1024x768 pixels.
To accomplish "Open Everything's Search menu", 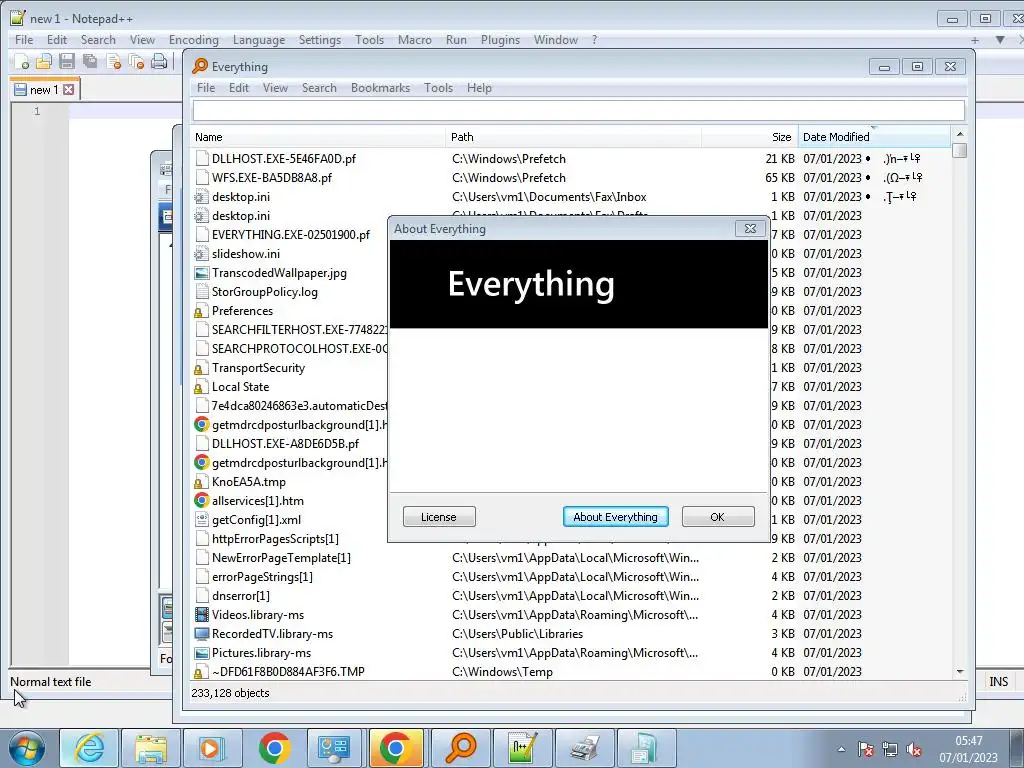I will pos(319,88).
